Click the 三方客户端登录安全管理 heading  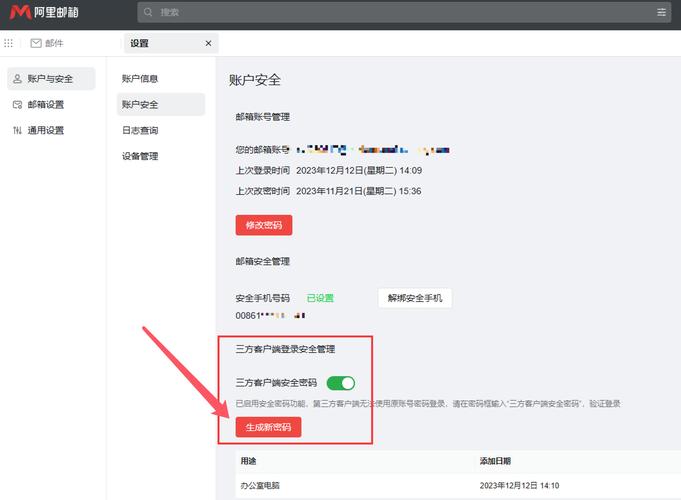pos(285,349)
